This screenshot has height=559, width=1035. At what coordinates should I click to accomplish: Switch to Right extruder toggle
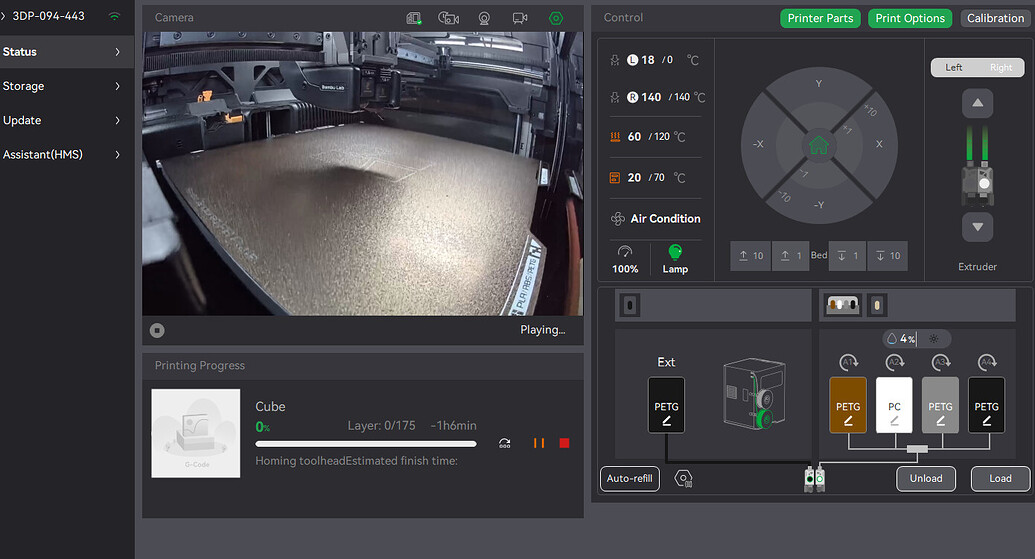coord(1001,67)
